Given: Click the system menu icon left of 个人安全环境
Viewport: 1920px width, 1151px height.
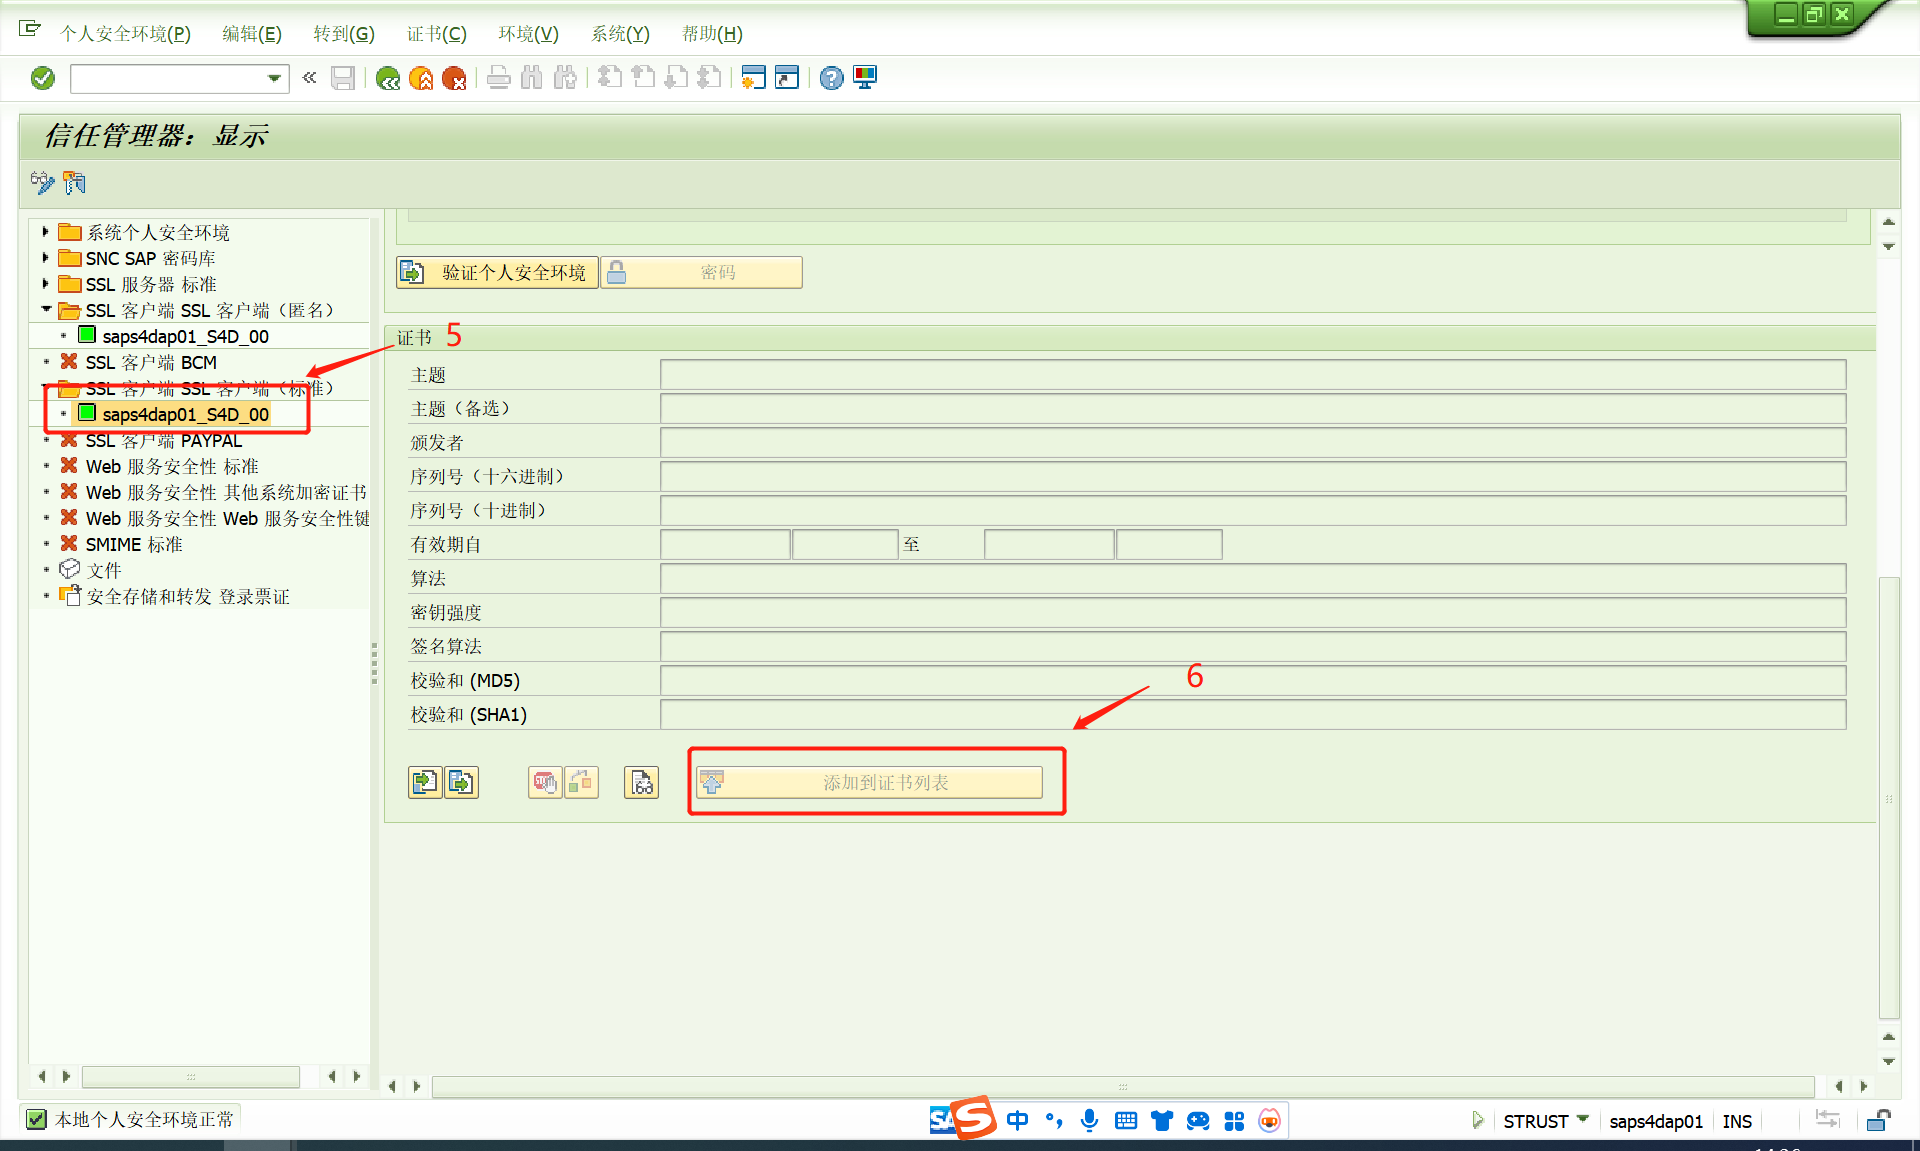Looking at the screenshot, I should tap(30, 30).
